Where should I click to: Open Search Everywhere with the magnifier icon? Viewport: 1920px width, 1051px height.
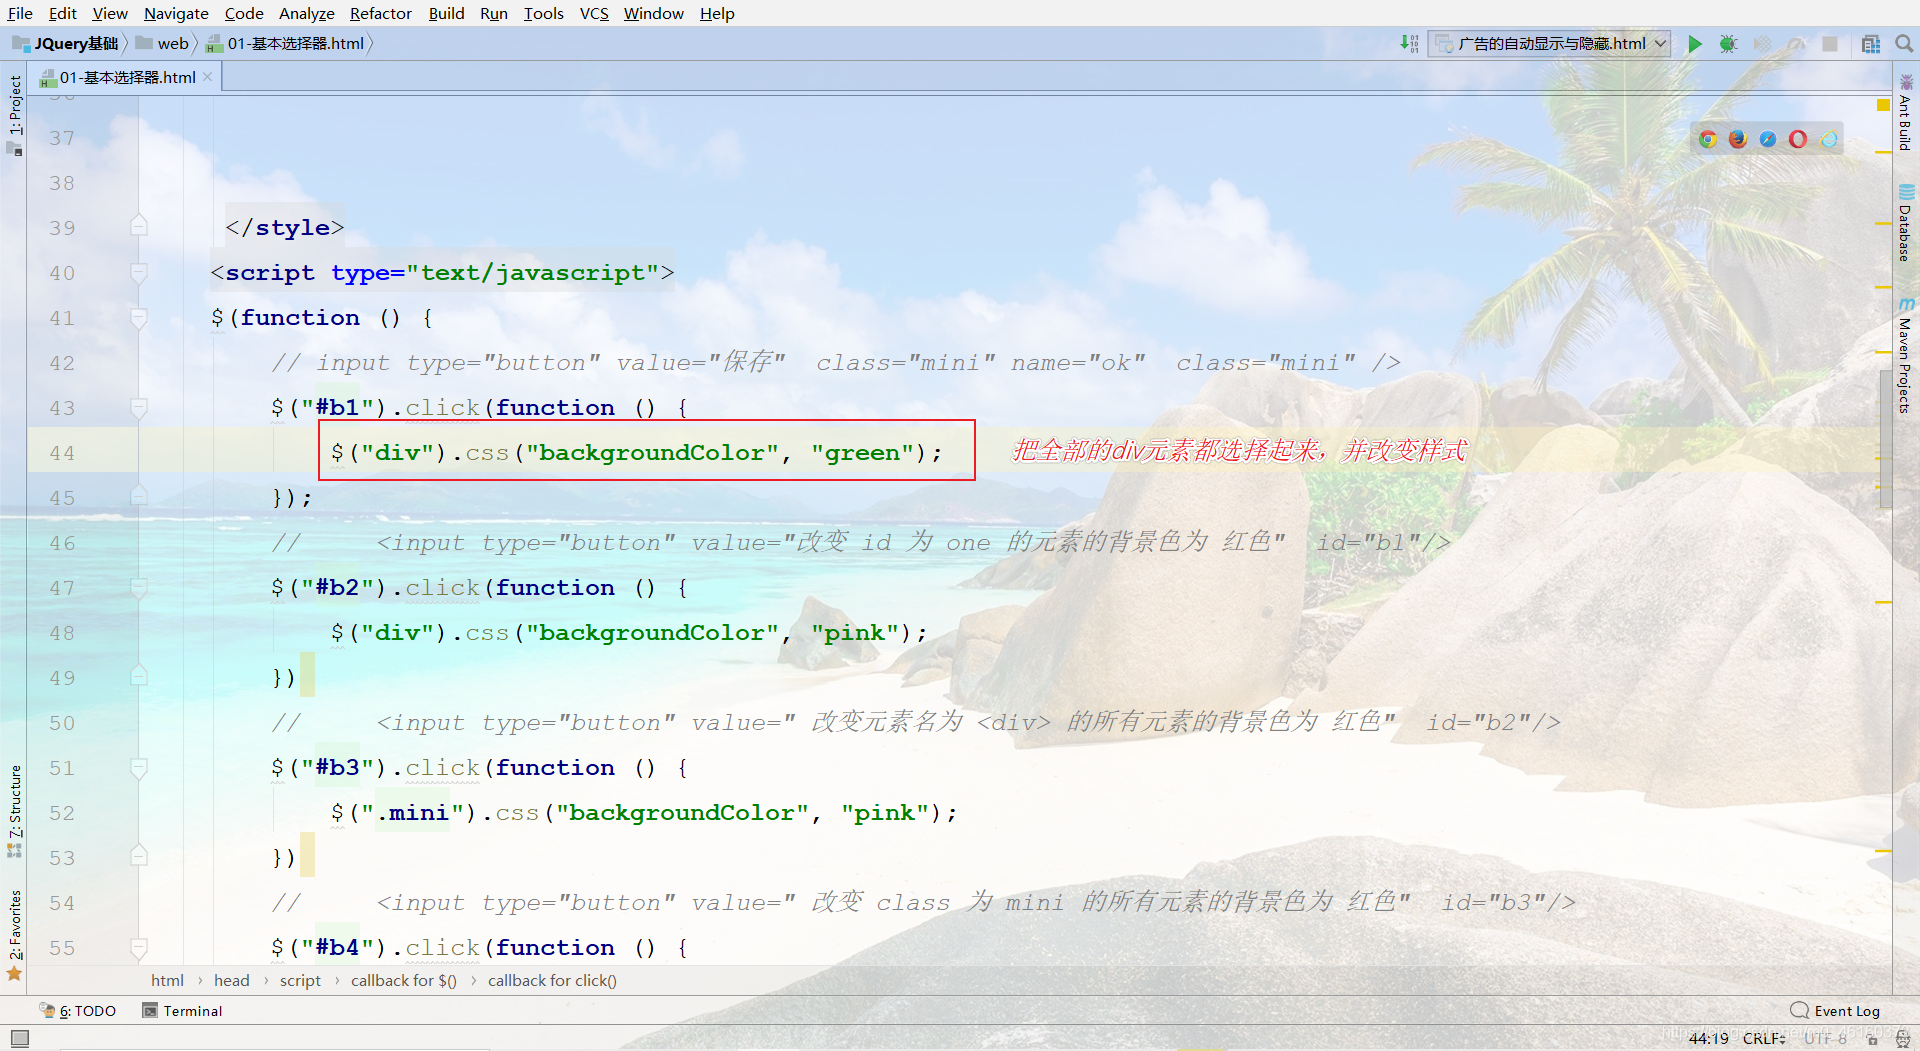tap(1904, 44)
